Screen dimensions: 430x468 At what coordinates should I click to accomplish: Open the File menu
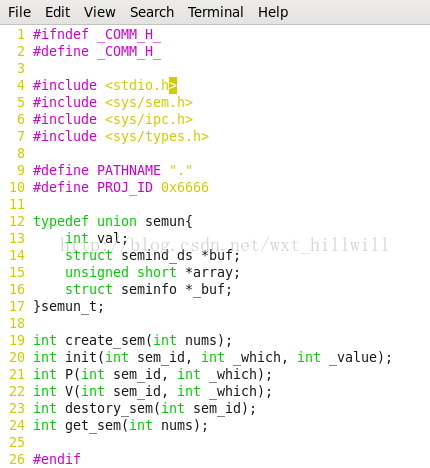[19, 12]
